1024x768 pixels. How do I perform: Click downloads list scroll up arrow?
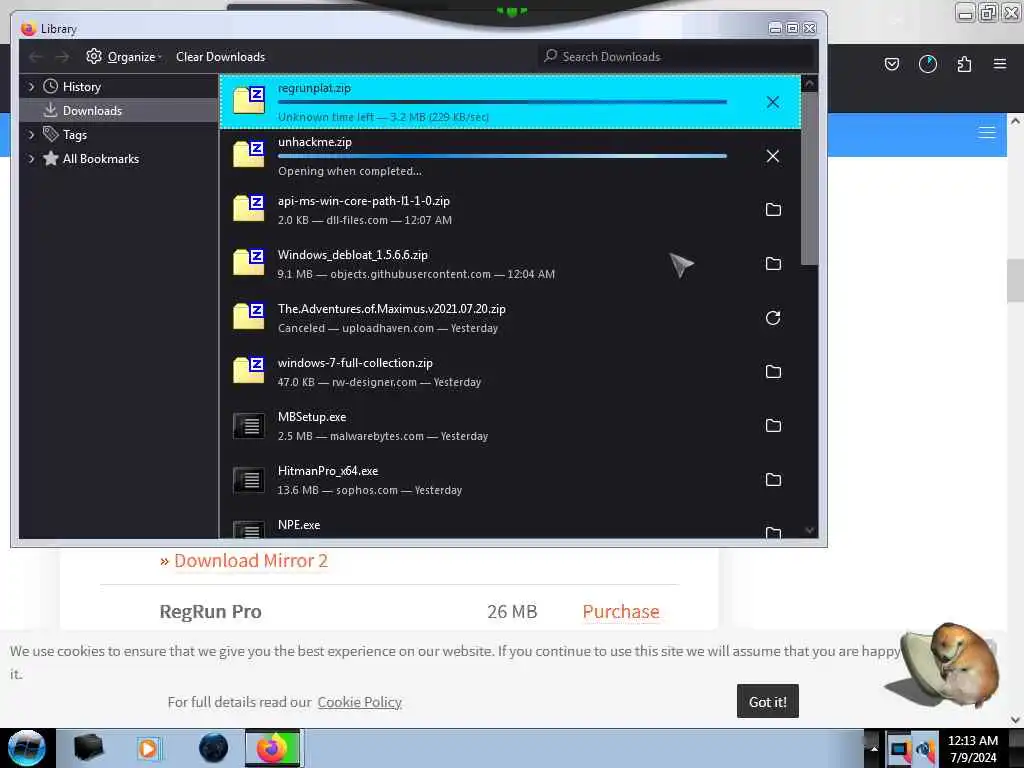809,84
